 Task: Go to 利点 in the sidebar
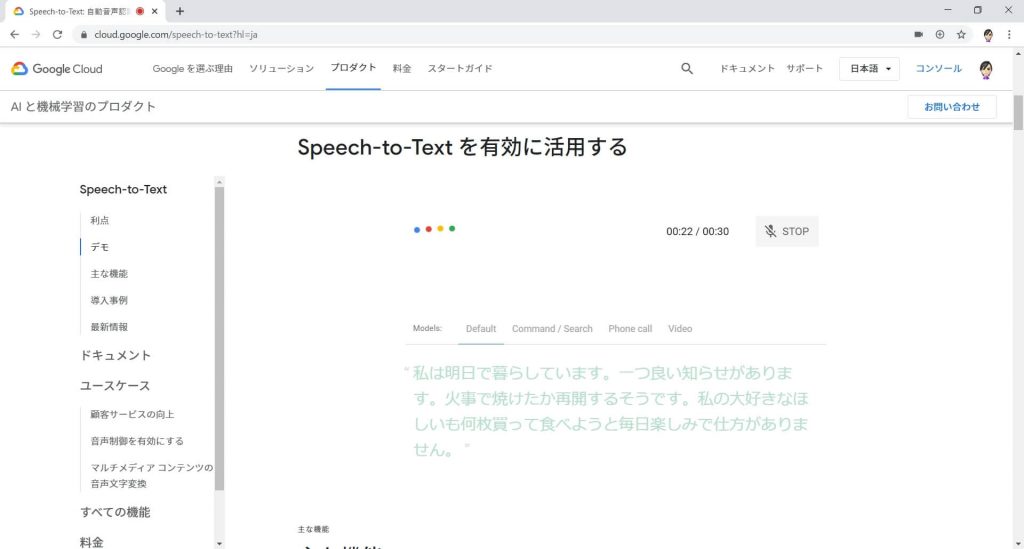point(100,221)
